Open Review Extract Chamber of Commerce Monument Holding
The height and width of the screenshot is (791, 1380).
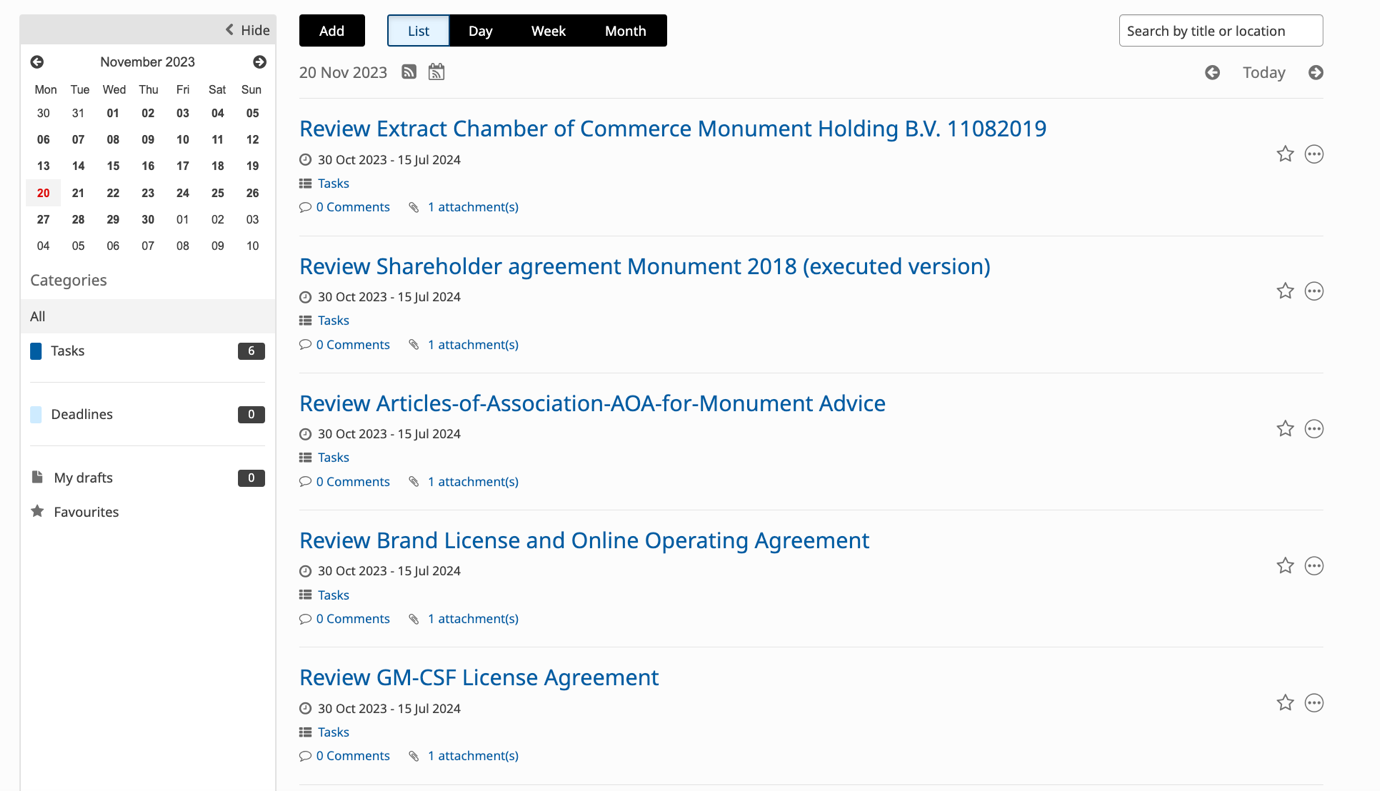coord(673,128)
